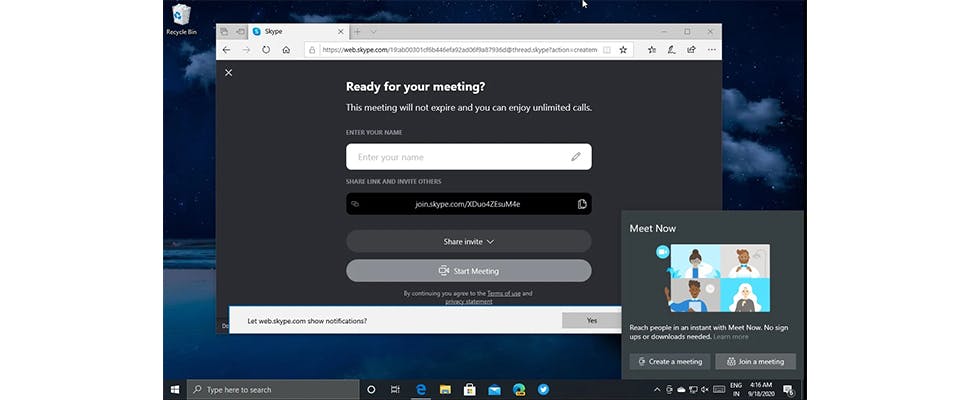This screenshot has width=970, height=400.
Task: Dismiss the meeting dialog with X
Action: coord(228,73)
